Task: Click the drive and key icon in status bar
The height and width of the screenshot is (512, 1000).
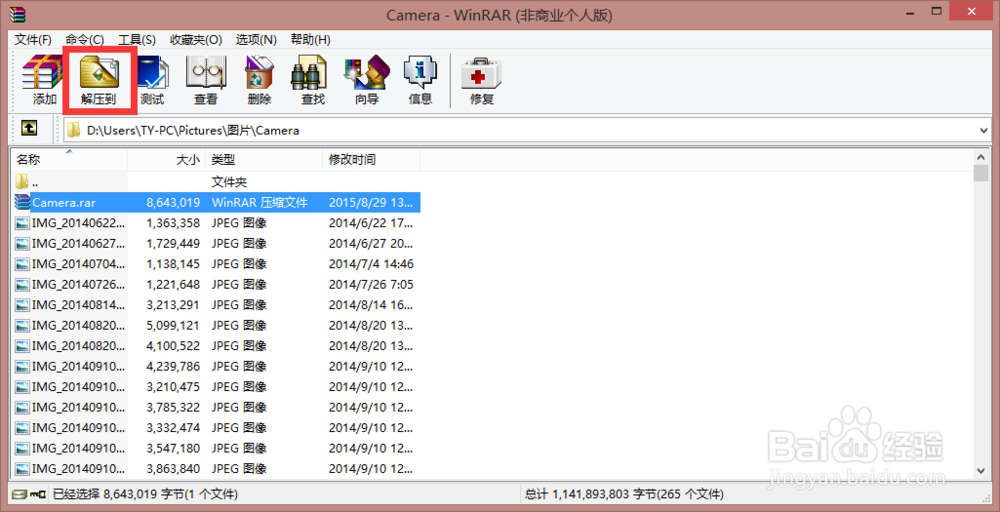Action: click(29, 494)
